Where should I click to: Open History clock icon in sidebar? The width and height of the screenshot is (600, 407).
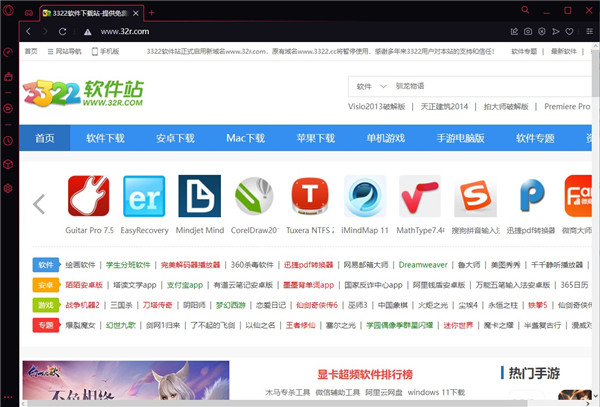[x=8, y=141]
